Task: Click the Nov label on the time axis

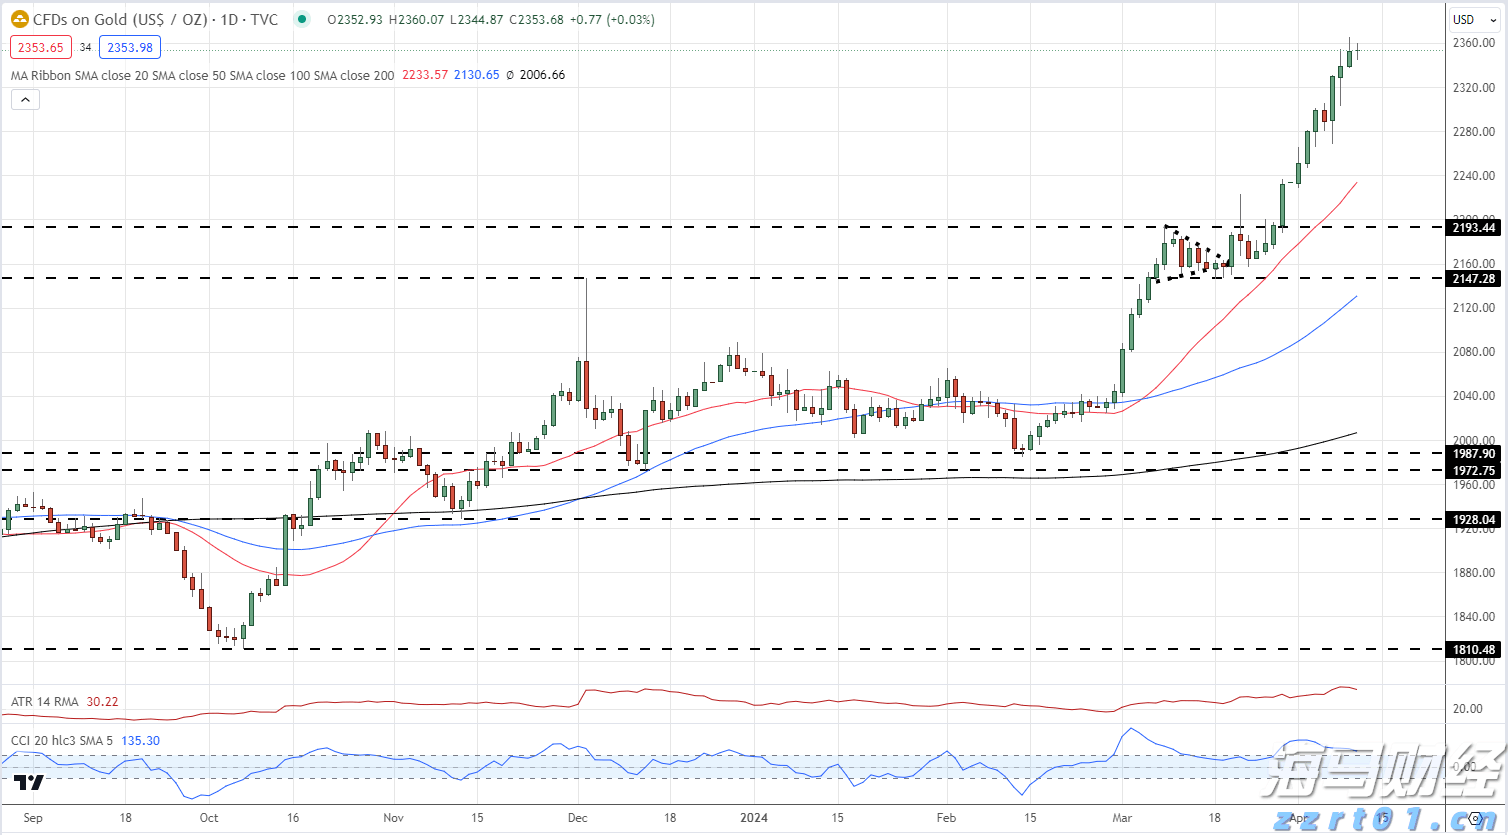Action: click(x=394, y=818)
